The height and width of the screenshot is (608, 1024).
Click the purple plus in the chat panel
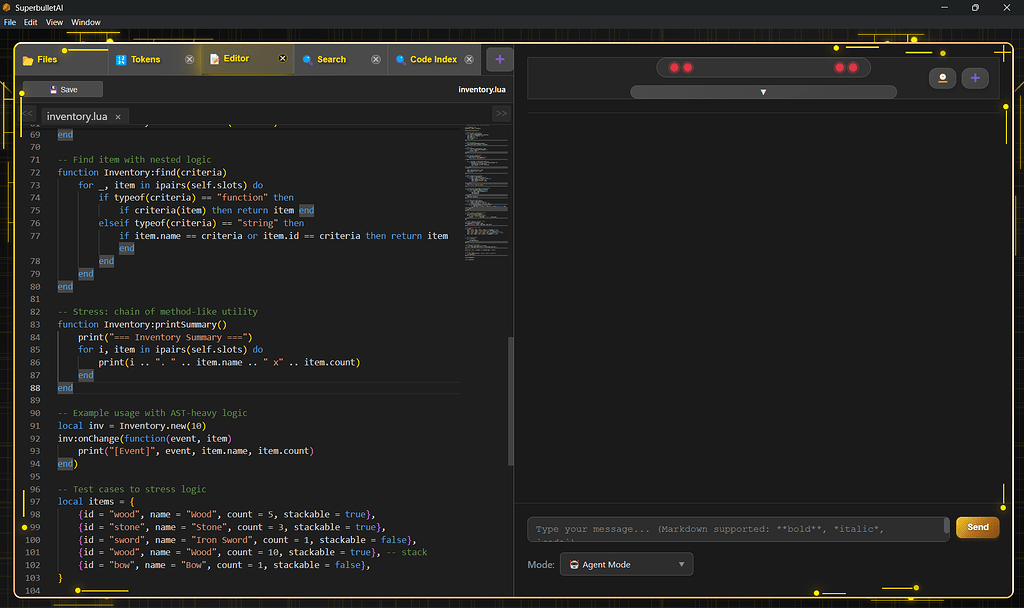[975, 78]
